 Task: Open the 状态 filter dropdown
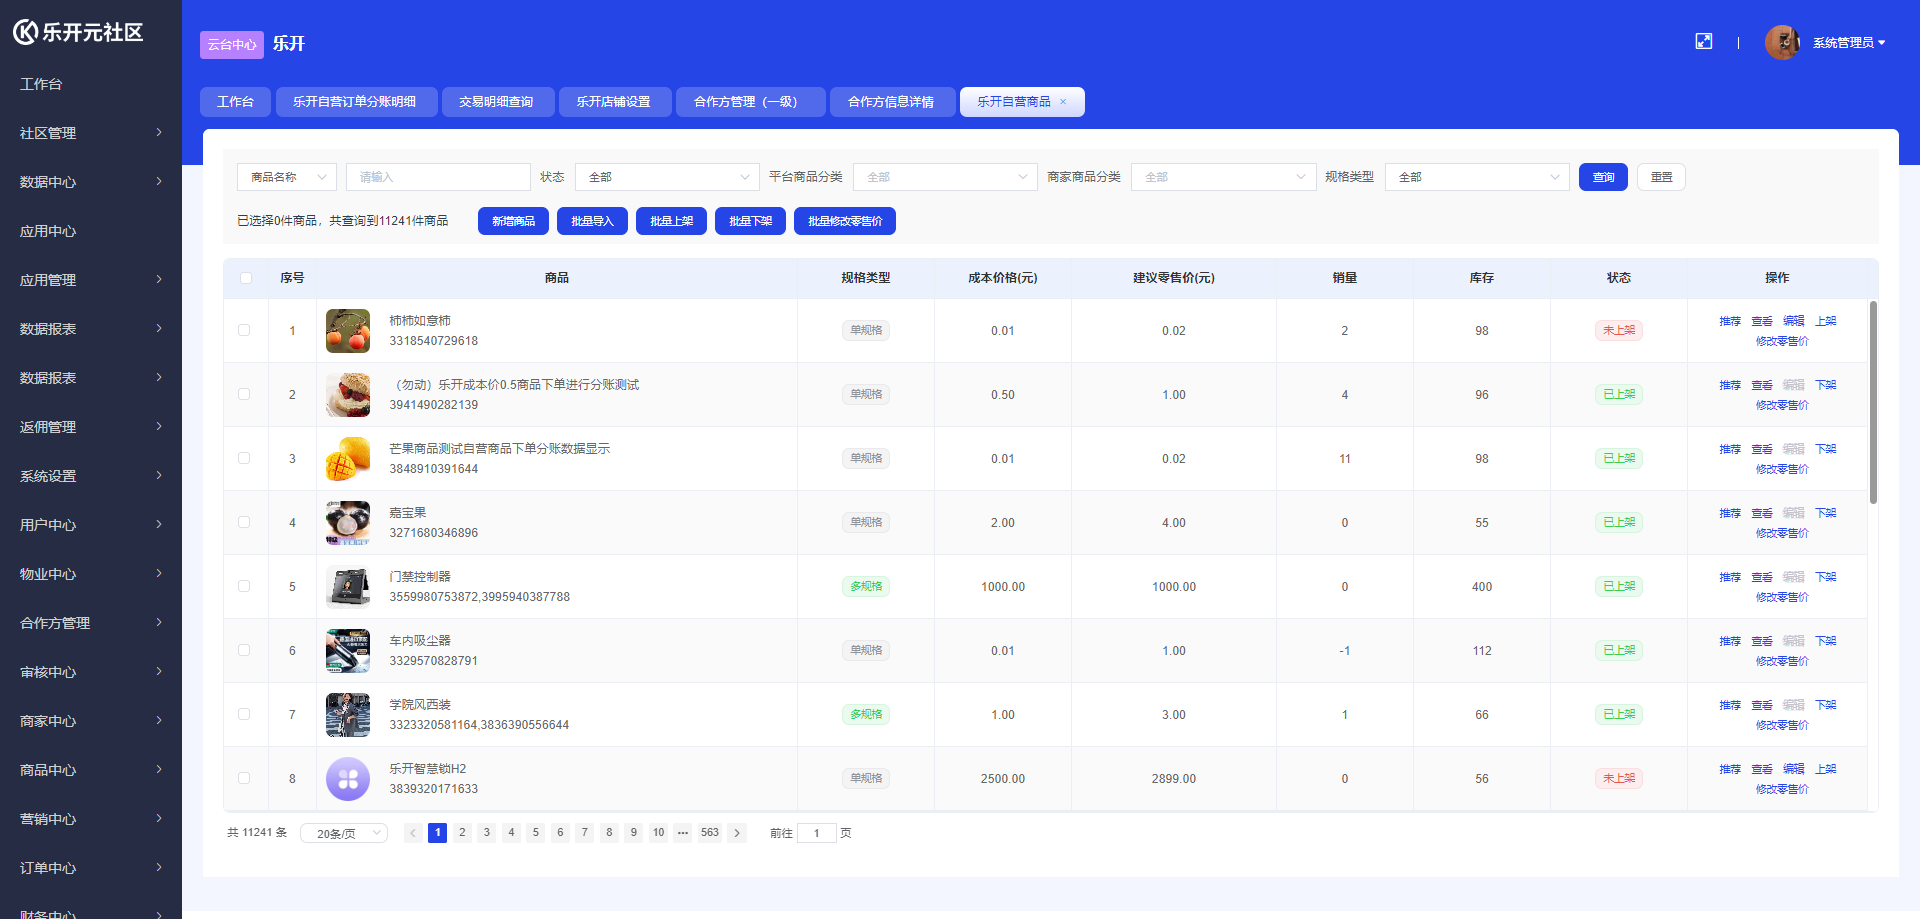point(667,177)
